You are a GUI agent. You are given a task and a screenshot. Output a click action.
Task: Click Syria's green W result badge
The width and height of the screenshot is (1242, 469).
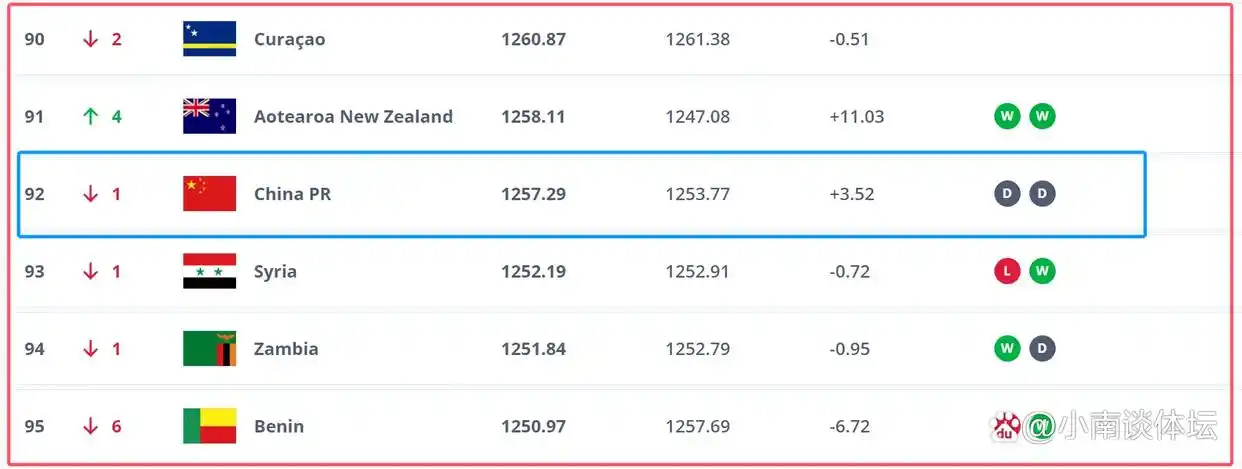click(x=1043, y=271)
